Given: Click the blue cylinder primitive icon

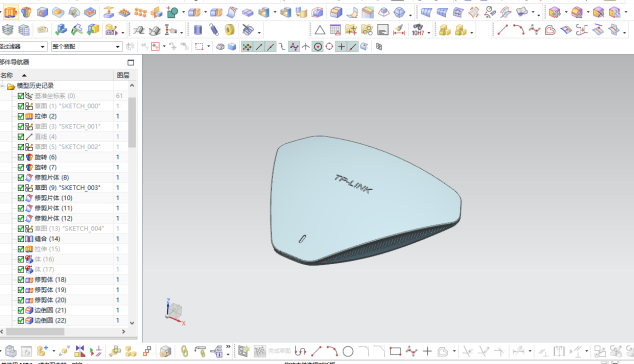Looking at the screenshot, I should coord(198,30).
